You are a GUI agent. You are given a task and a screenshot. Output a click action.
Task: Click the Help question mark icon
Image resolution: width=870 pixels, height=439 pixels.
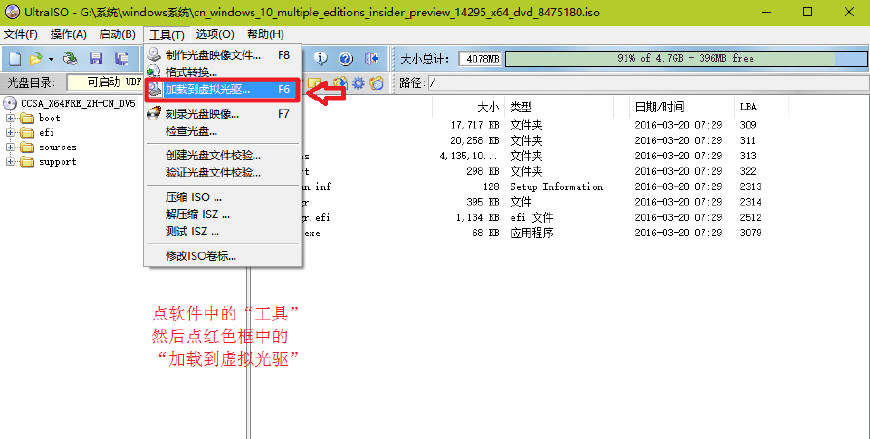[x=346, y=58]
